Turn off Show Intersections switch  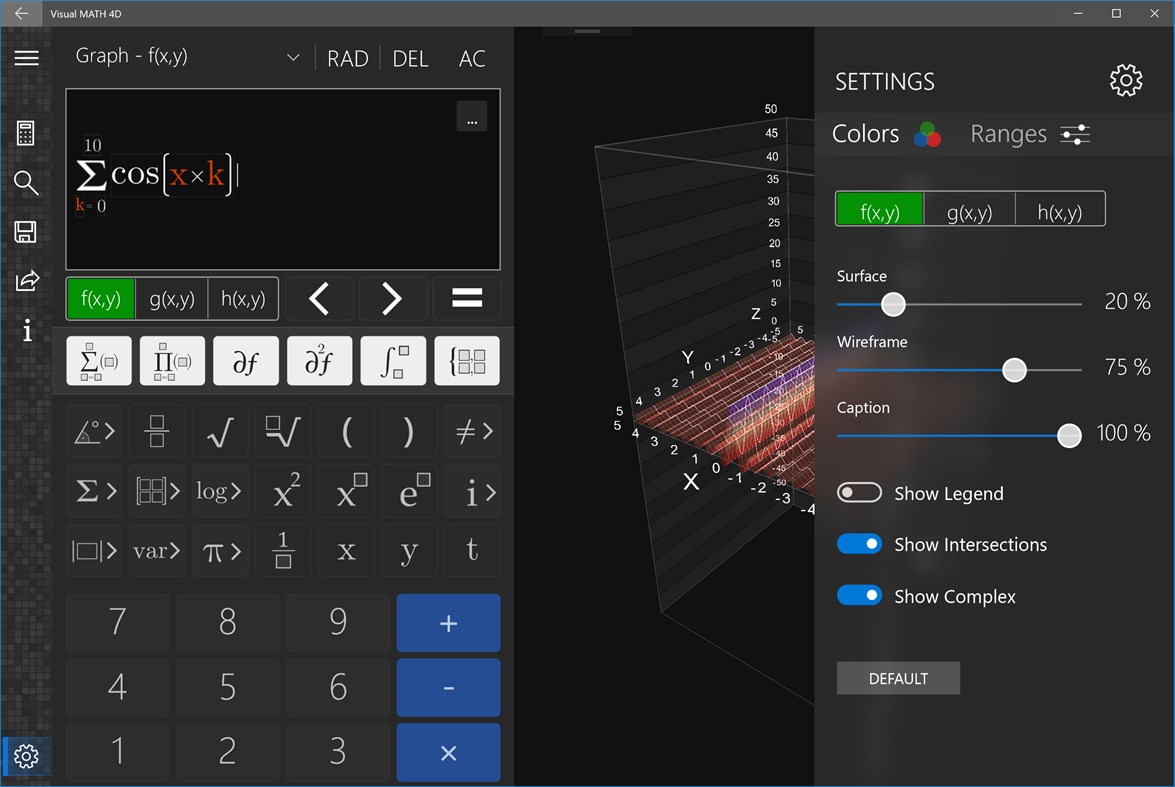(859, 543)
